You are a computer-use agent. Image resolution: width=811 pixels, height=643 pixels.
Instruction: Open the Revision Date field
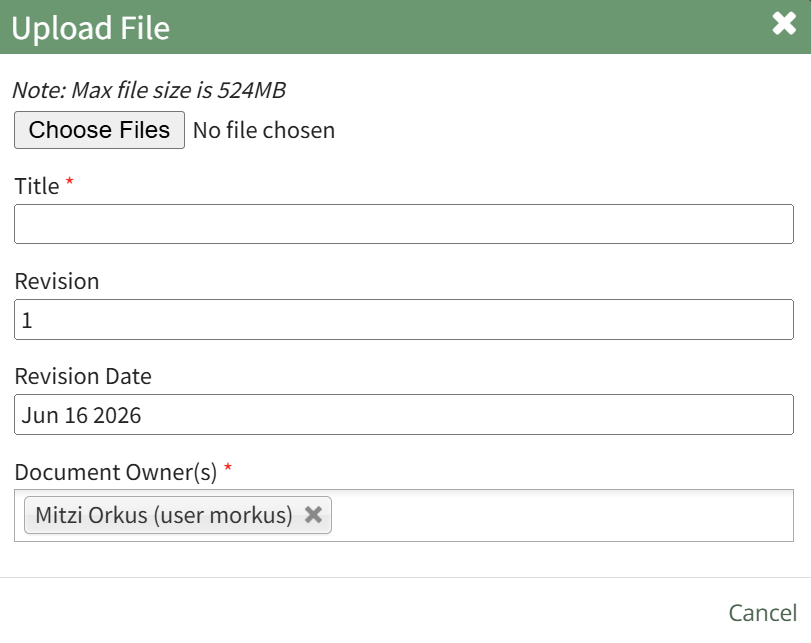[404, 414]
